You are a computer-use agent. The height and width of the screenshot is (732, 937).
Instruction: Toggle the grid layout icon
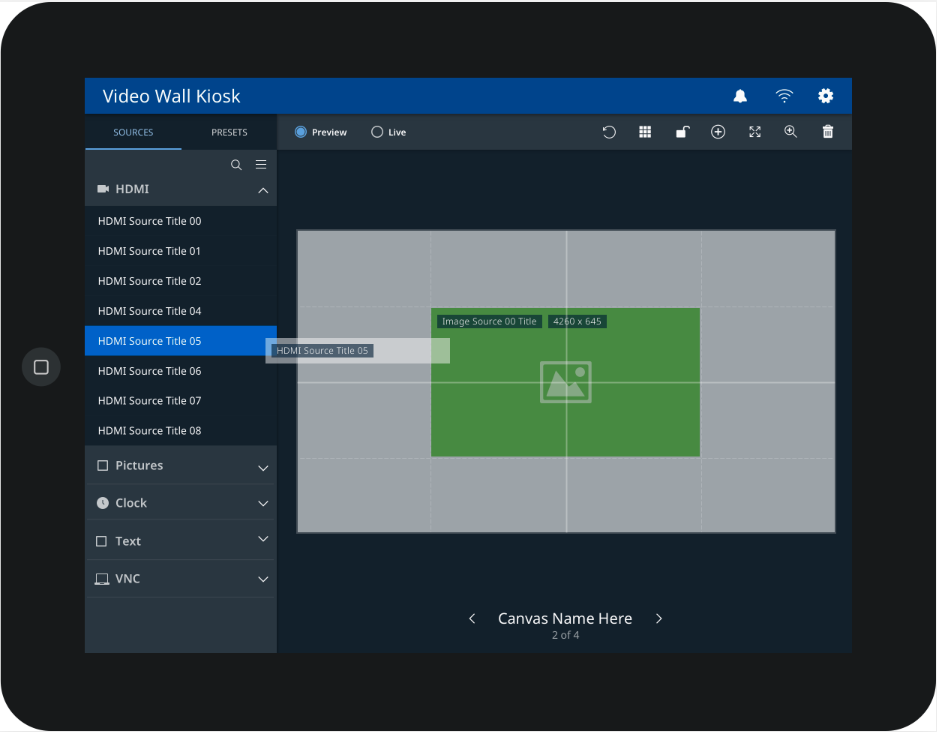tap(645, 132)
